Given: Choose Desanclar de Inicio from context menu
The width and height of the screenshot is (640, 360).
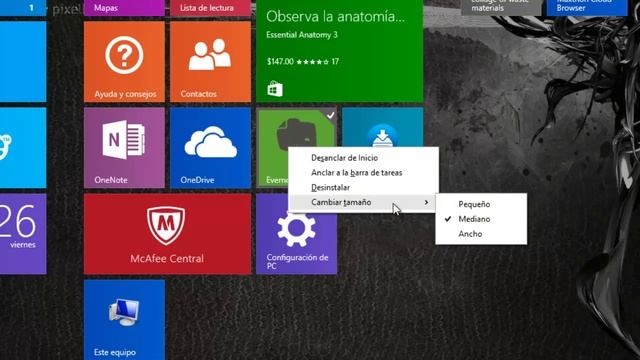Looking at the screenshot, I should click(x=363, y=158).
